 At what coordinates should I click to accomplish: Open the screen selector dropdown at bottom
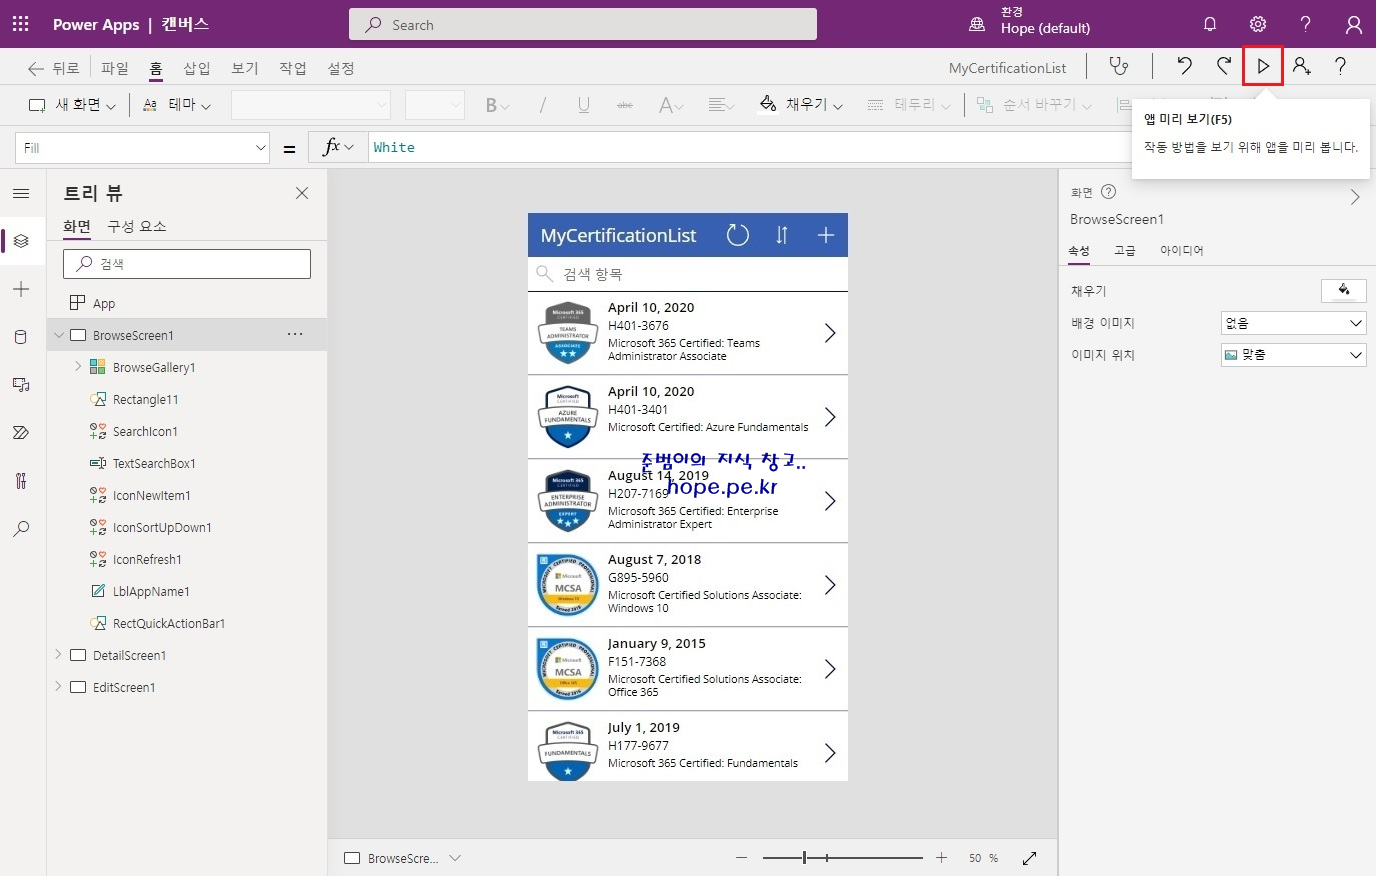[x=455, y=858]
